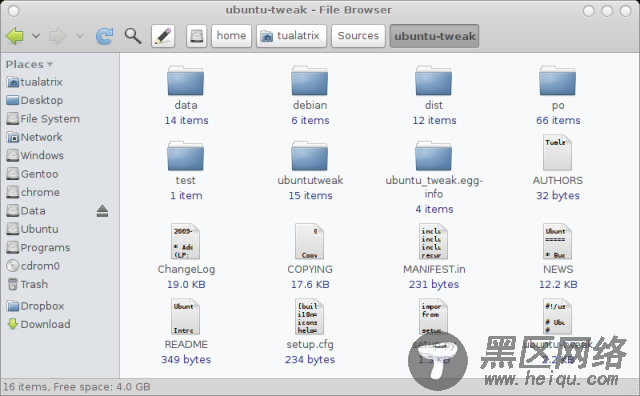Screen dimensions: 640x396
Task: Select the dist folder icon
Action: pos(433,81)
